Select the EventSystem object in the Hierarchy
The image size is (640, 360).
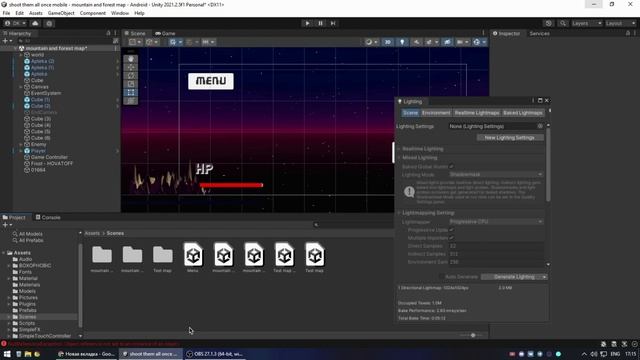tap(46, 93)
